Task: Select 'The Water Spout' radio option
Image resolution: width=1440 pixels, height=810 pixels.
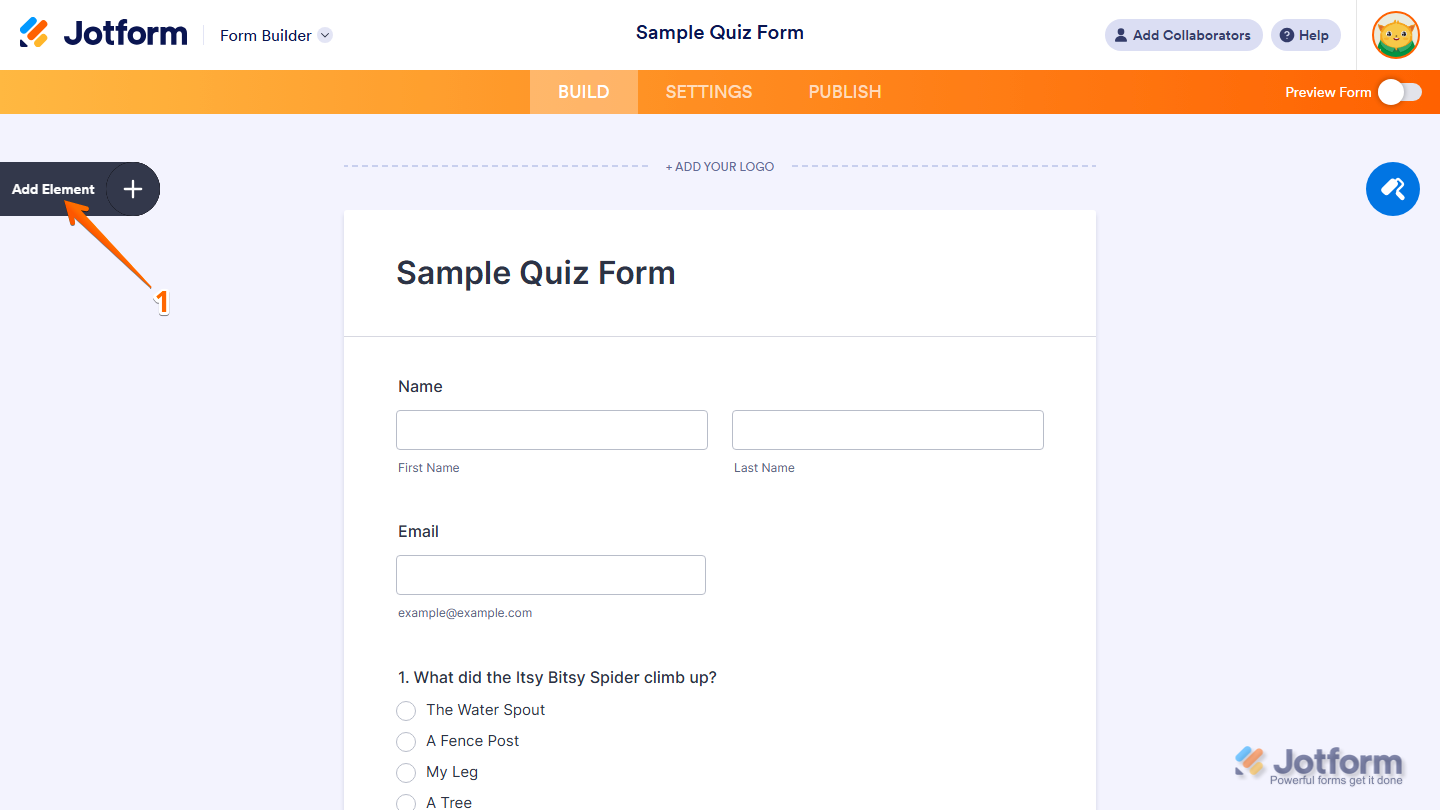Action: 406,711
